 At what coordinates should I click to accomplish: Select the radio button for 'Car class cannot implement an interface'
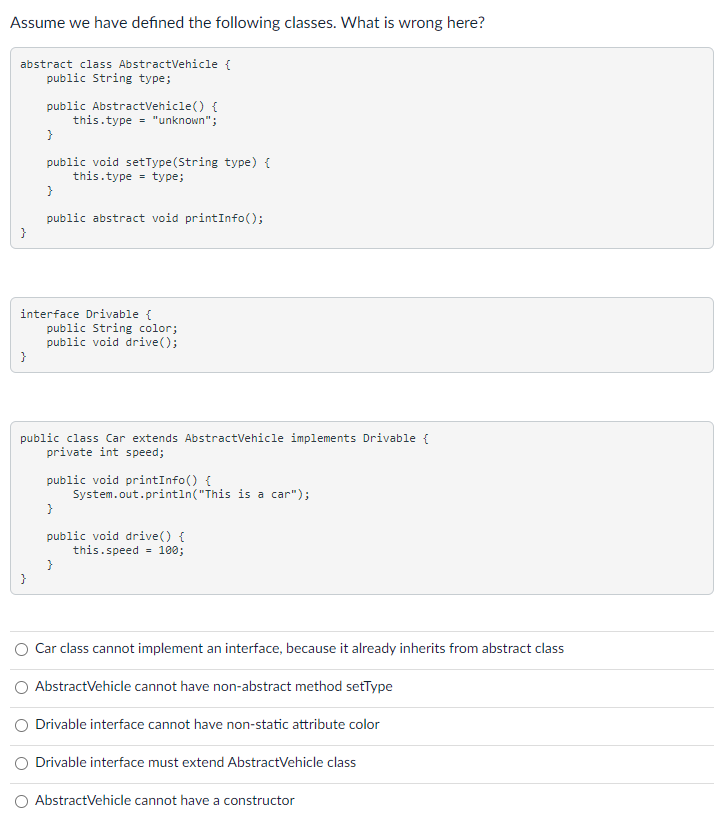click(x=21, y=649)
